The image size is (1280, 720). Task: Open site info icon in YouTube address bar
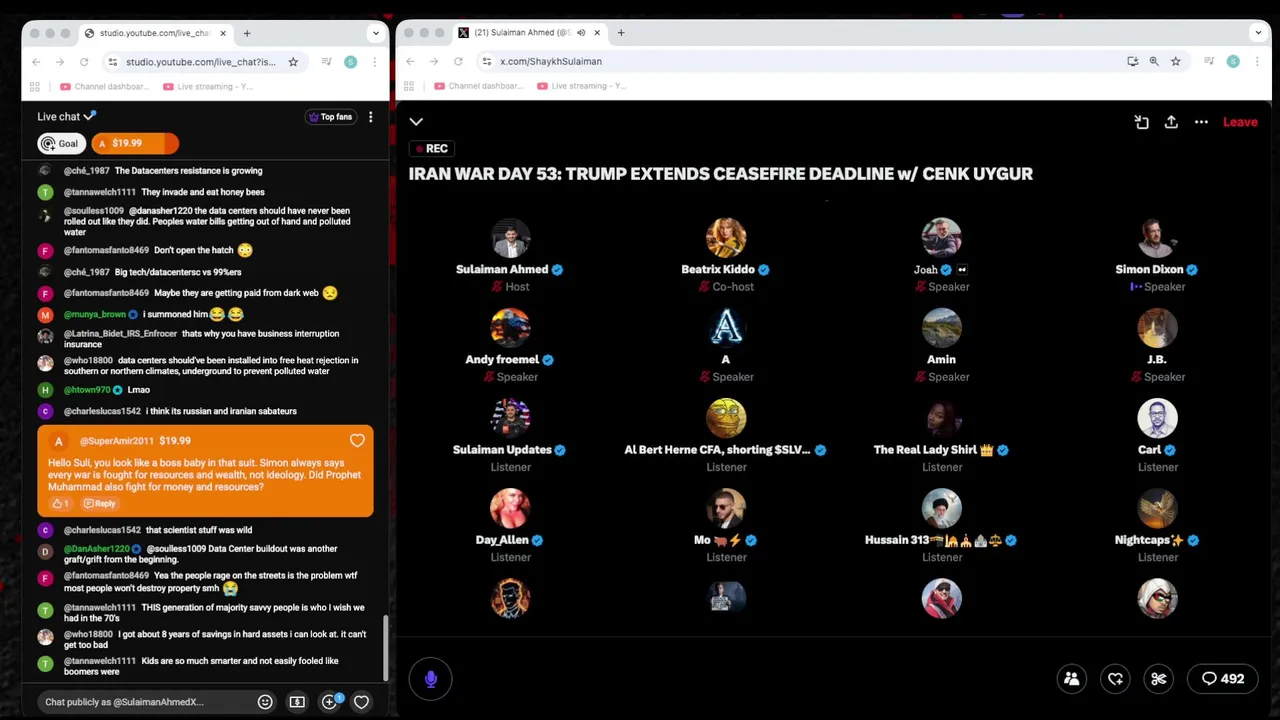(112, 62)
